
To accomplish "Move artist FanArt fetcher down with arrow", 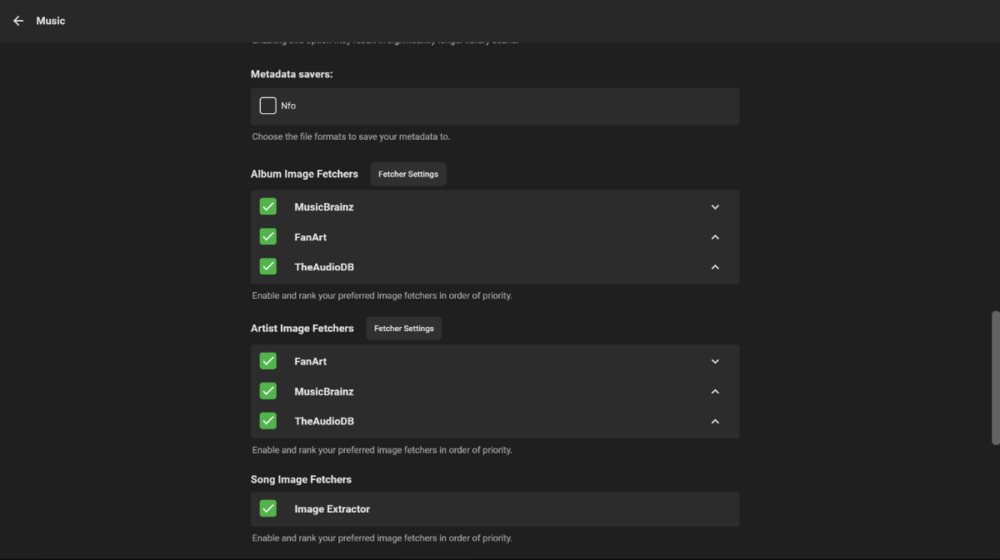I will click(715, 362).
